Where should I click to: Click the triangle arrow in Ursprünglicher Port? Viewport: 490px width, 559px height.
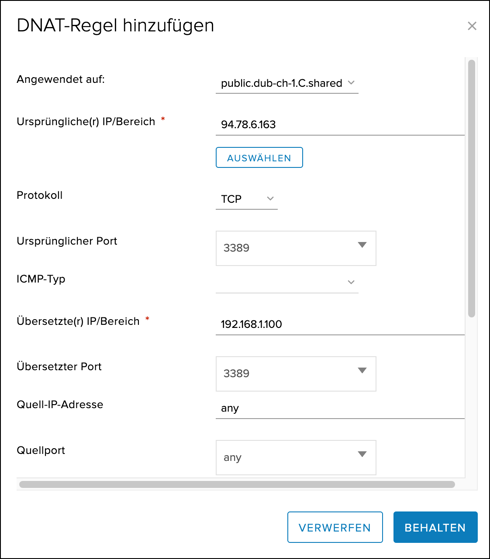[362, 245]
